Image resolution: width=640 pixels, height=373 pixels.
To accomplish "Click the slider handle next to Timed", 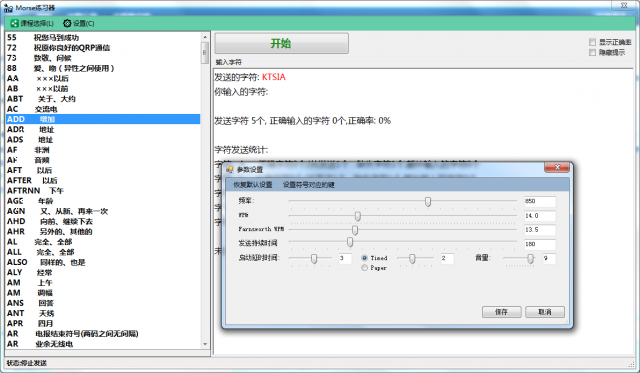I will click(412, 258).
